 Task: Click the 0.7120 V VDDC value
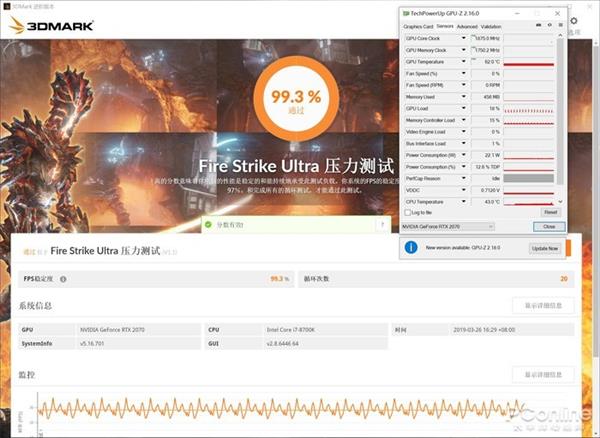(491, 190)
